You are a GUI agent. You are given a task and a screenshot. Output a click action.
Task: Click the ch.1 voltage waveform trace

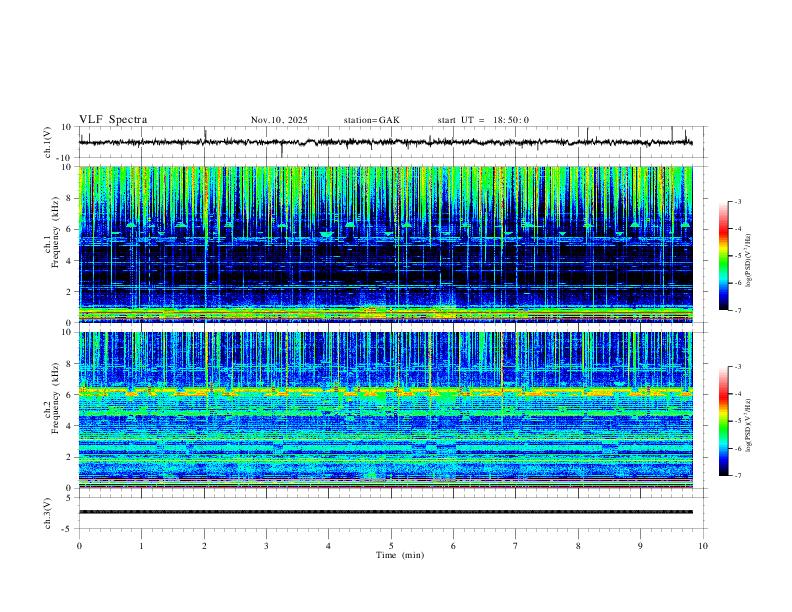386,142
